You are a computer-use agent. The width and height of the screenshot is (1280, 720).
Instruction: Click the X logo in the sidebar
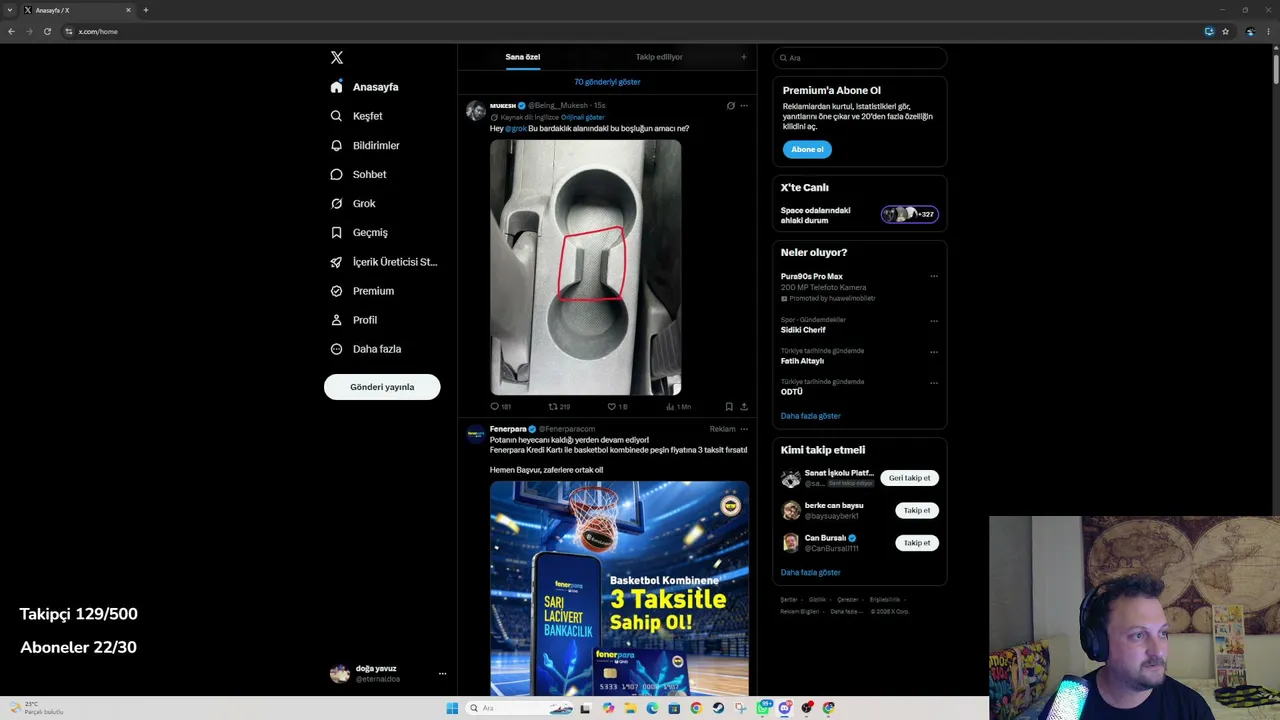337,58
